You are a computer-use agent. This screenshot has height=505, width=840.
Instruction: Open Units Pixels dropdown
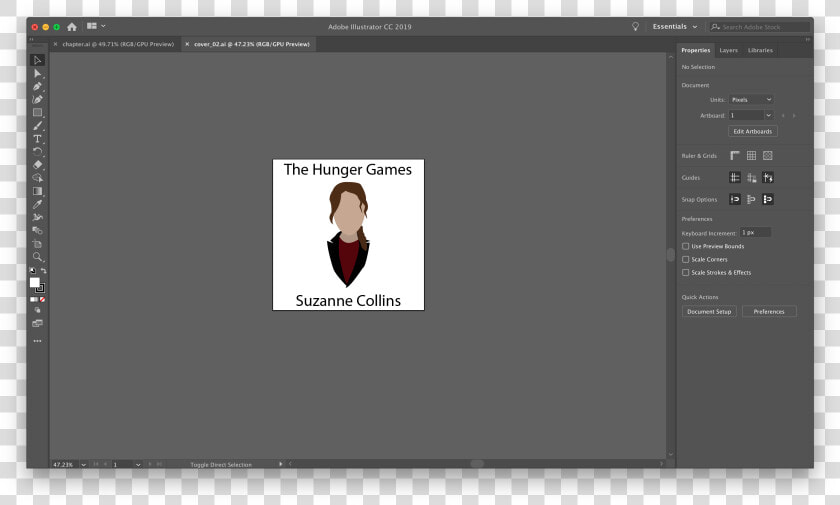click(751, 100)
